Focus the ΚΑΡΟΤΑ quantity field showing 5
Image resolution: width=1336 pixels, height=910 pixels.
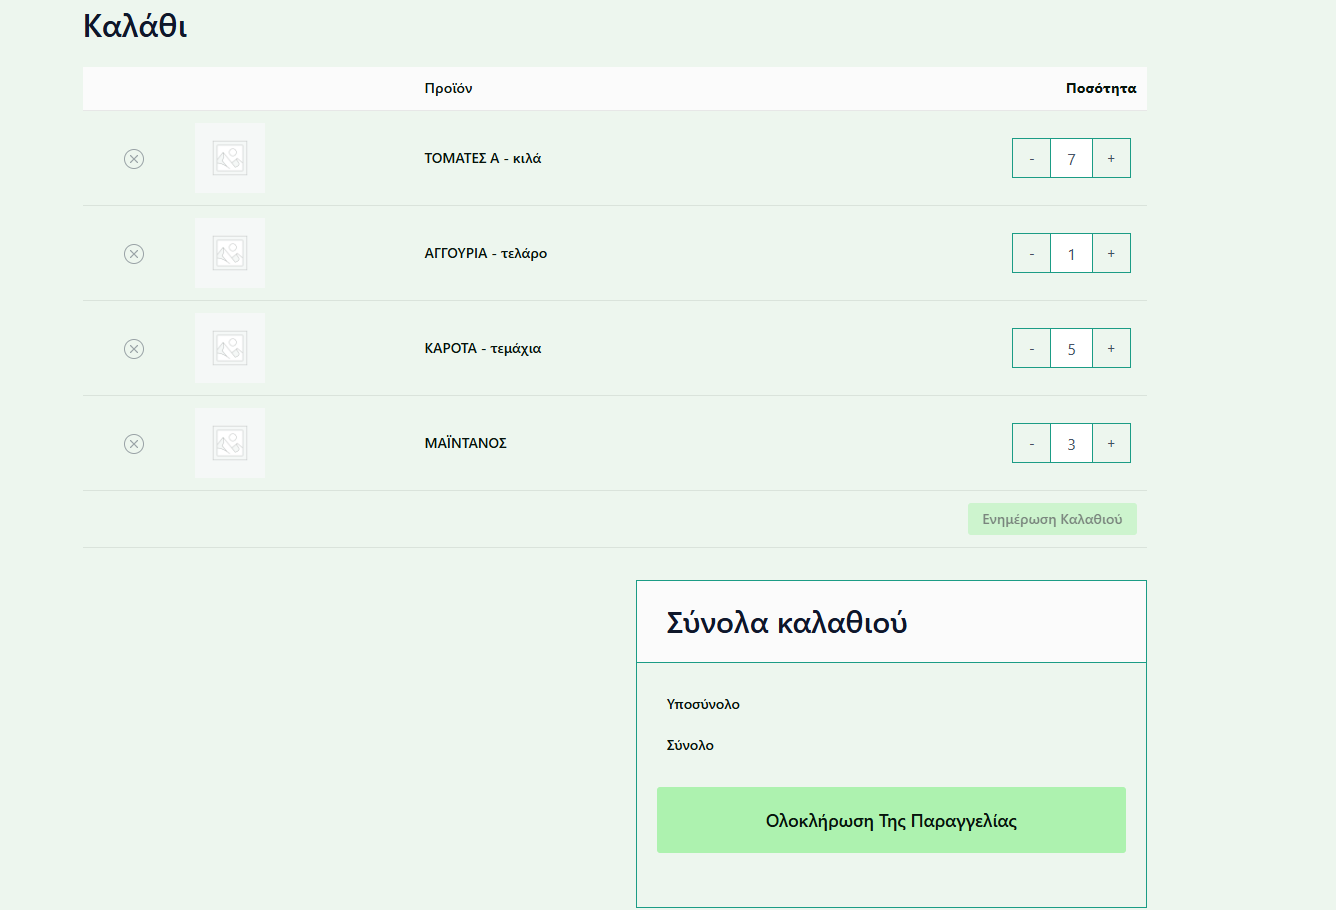pos(1071,349)
